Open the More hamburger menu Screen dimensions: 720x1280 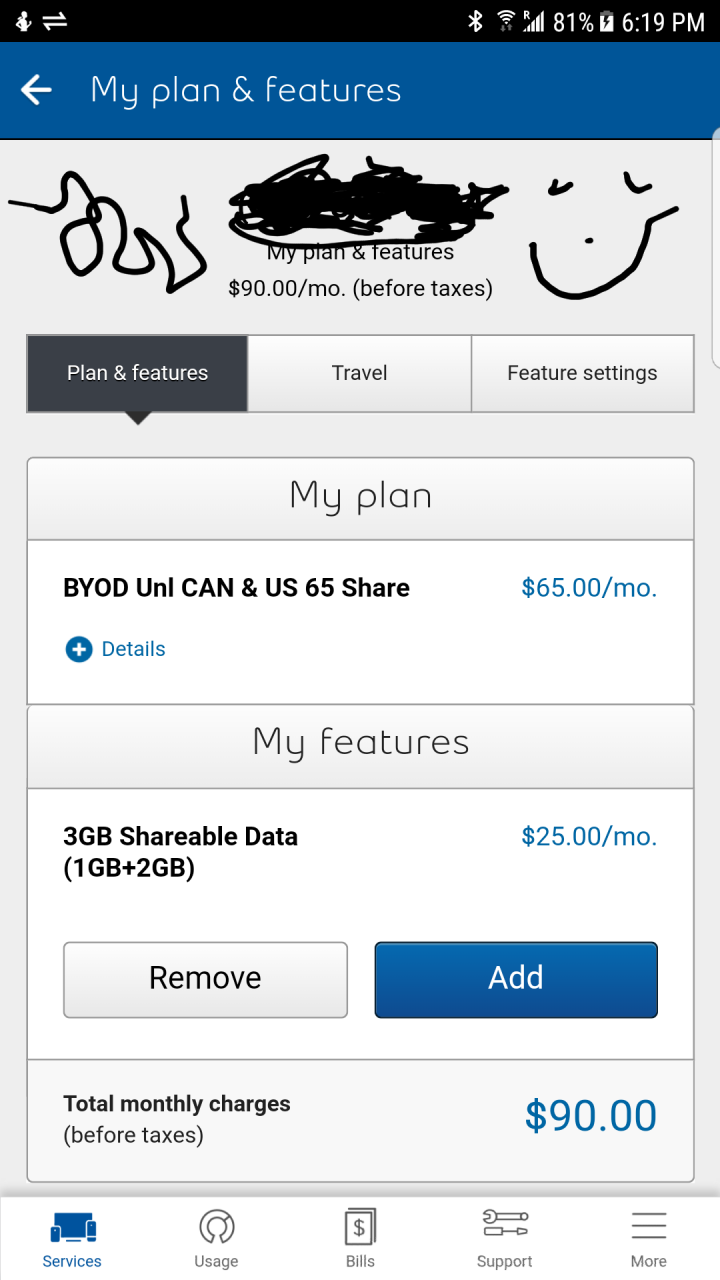648,1227
